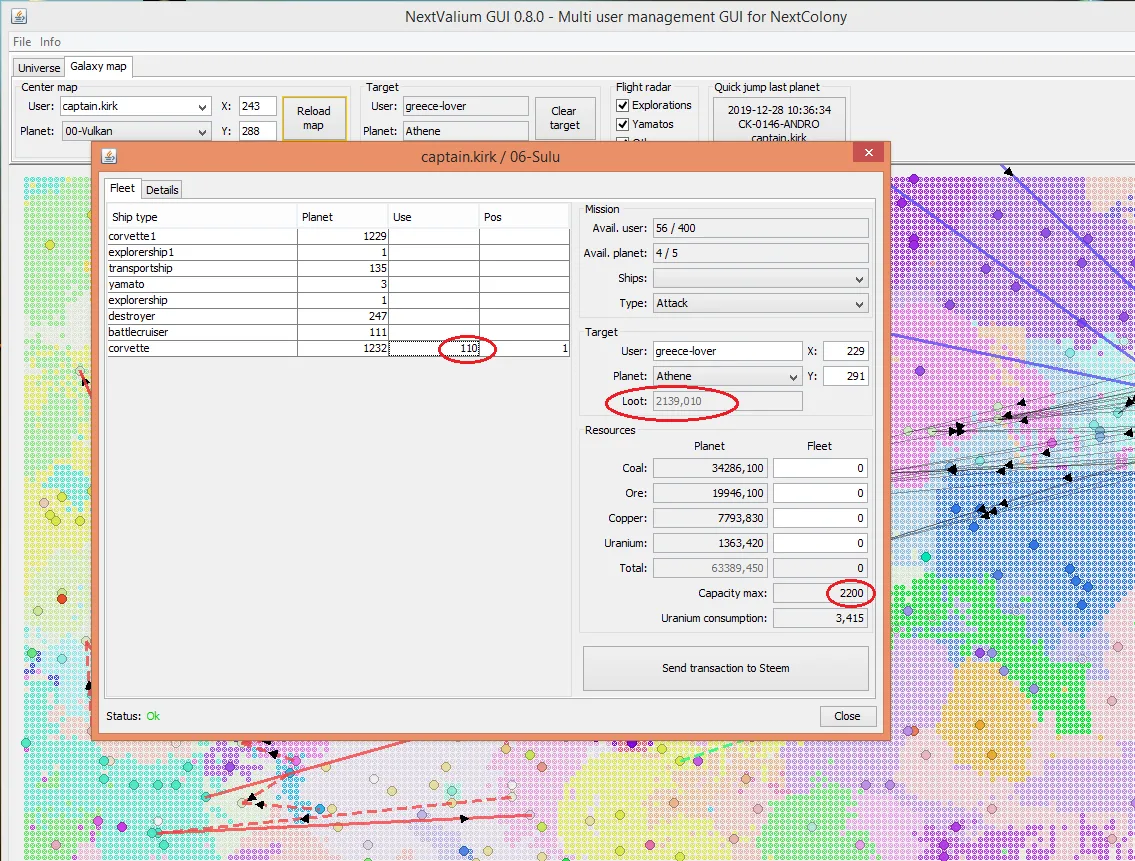Click Send transaction to Steem
This screenshot has width=1135, height=861.
pos(725,668)
